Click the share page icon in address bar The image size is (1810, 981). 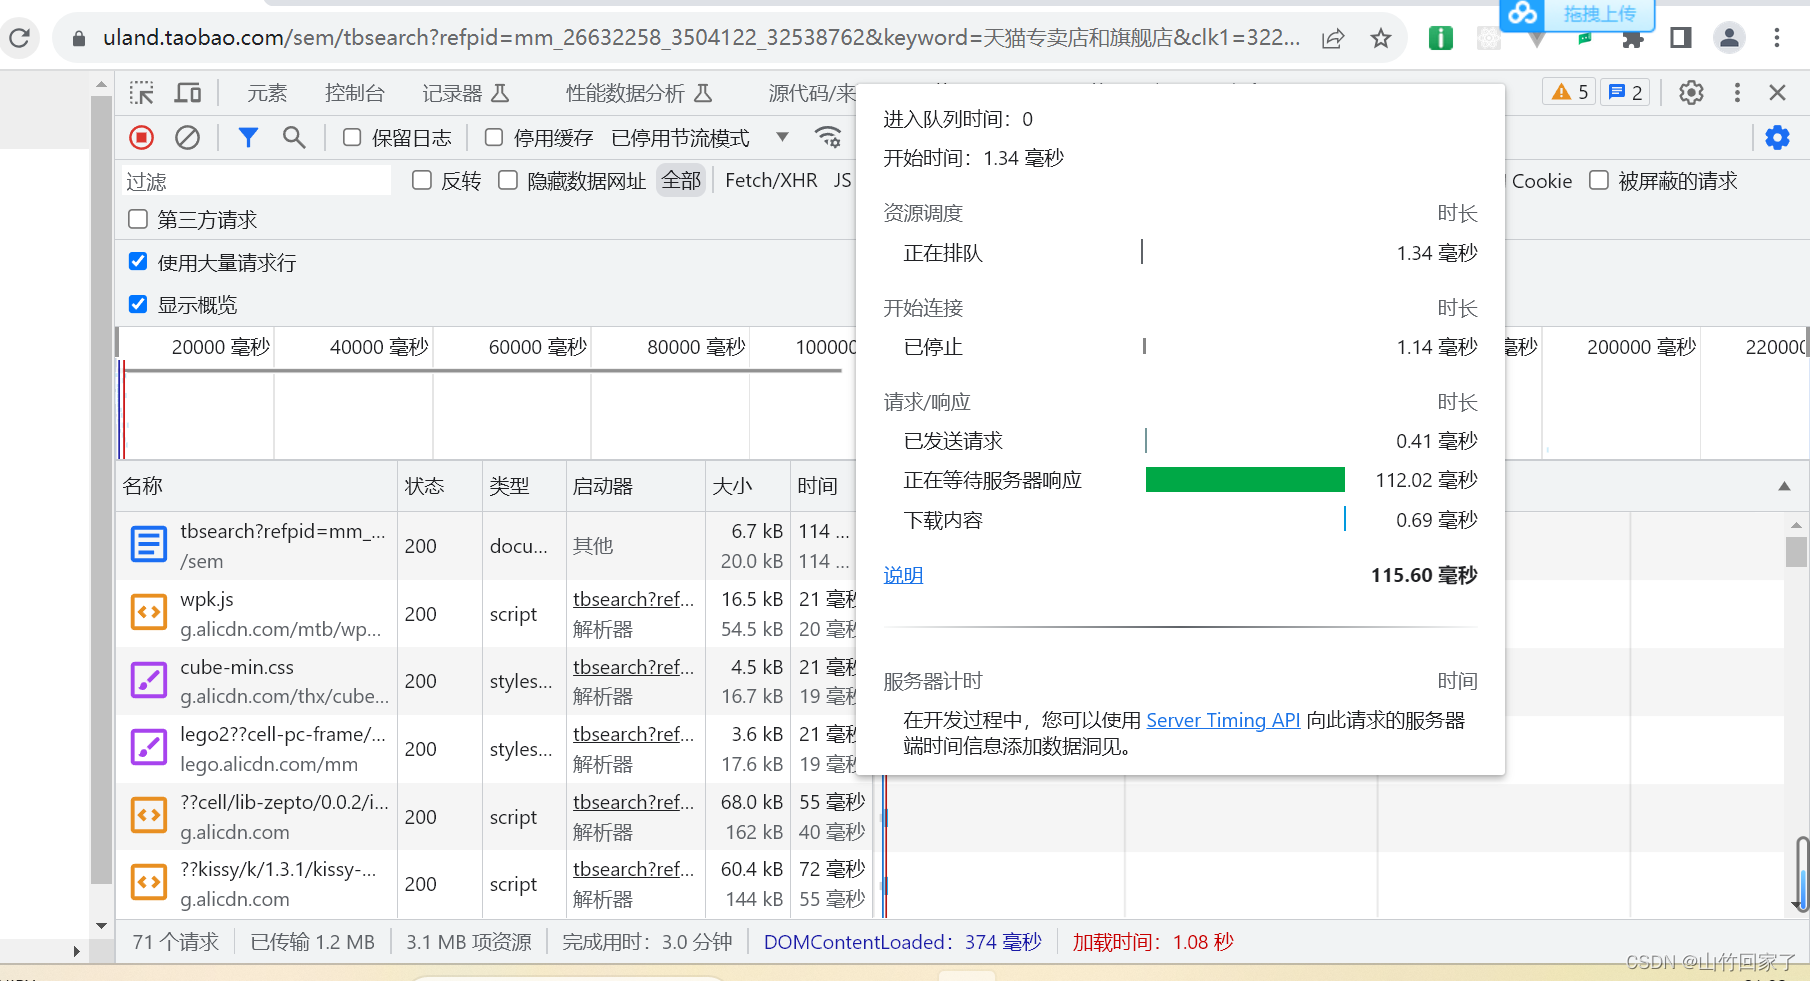(x=1333, y=39)
